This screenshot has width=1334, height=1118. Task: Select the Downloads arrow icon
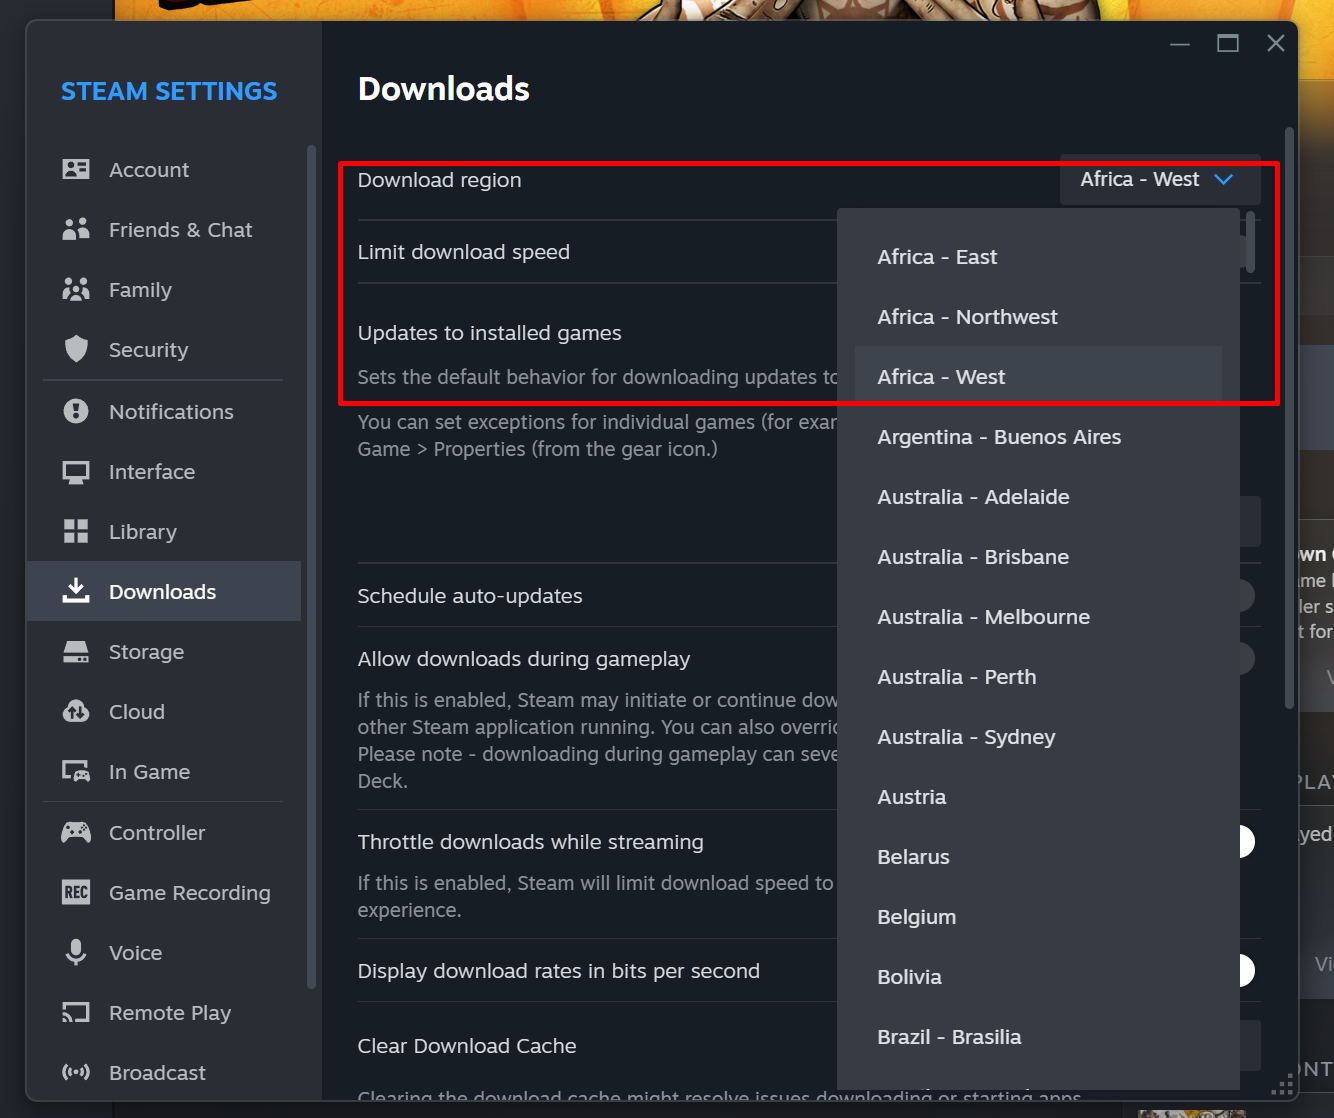click(x=76, y=591)
